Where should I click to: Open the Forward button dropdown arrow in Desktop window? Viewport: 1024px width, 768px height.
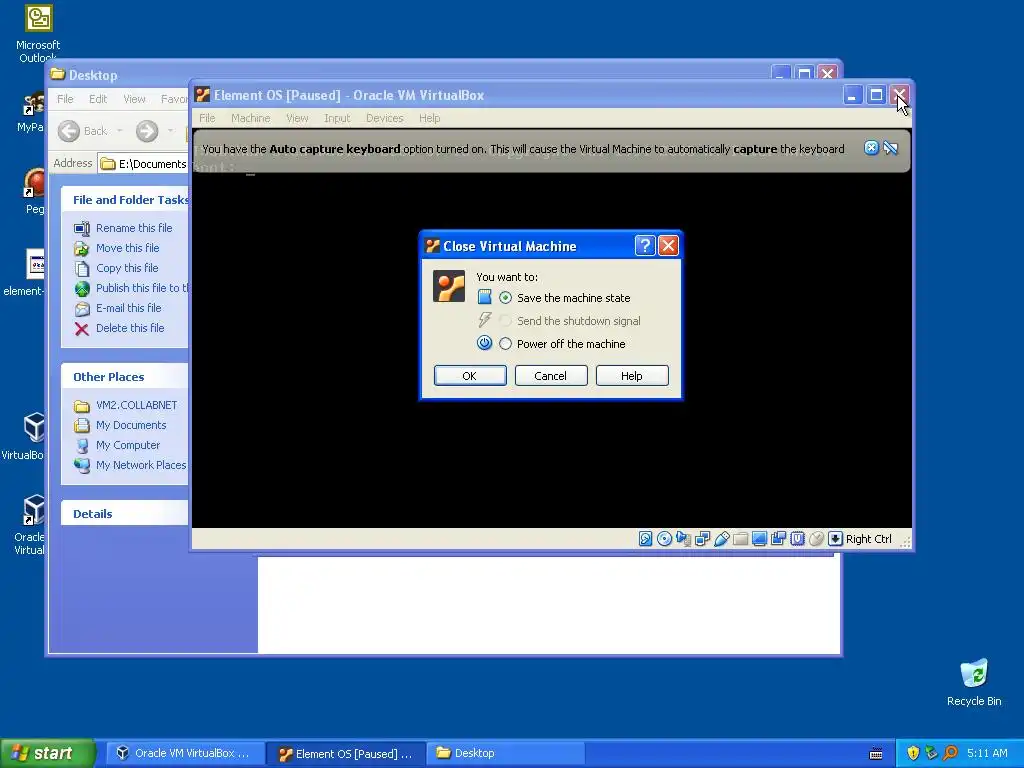[170, 131]
